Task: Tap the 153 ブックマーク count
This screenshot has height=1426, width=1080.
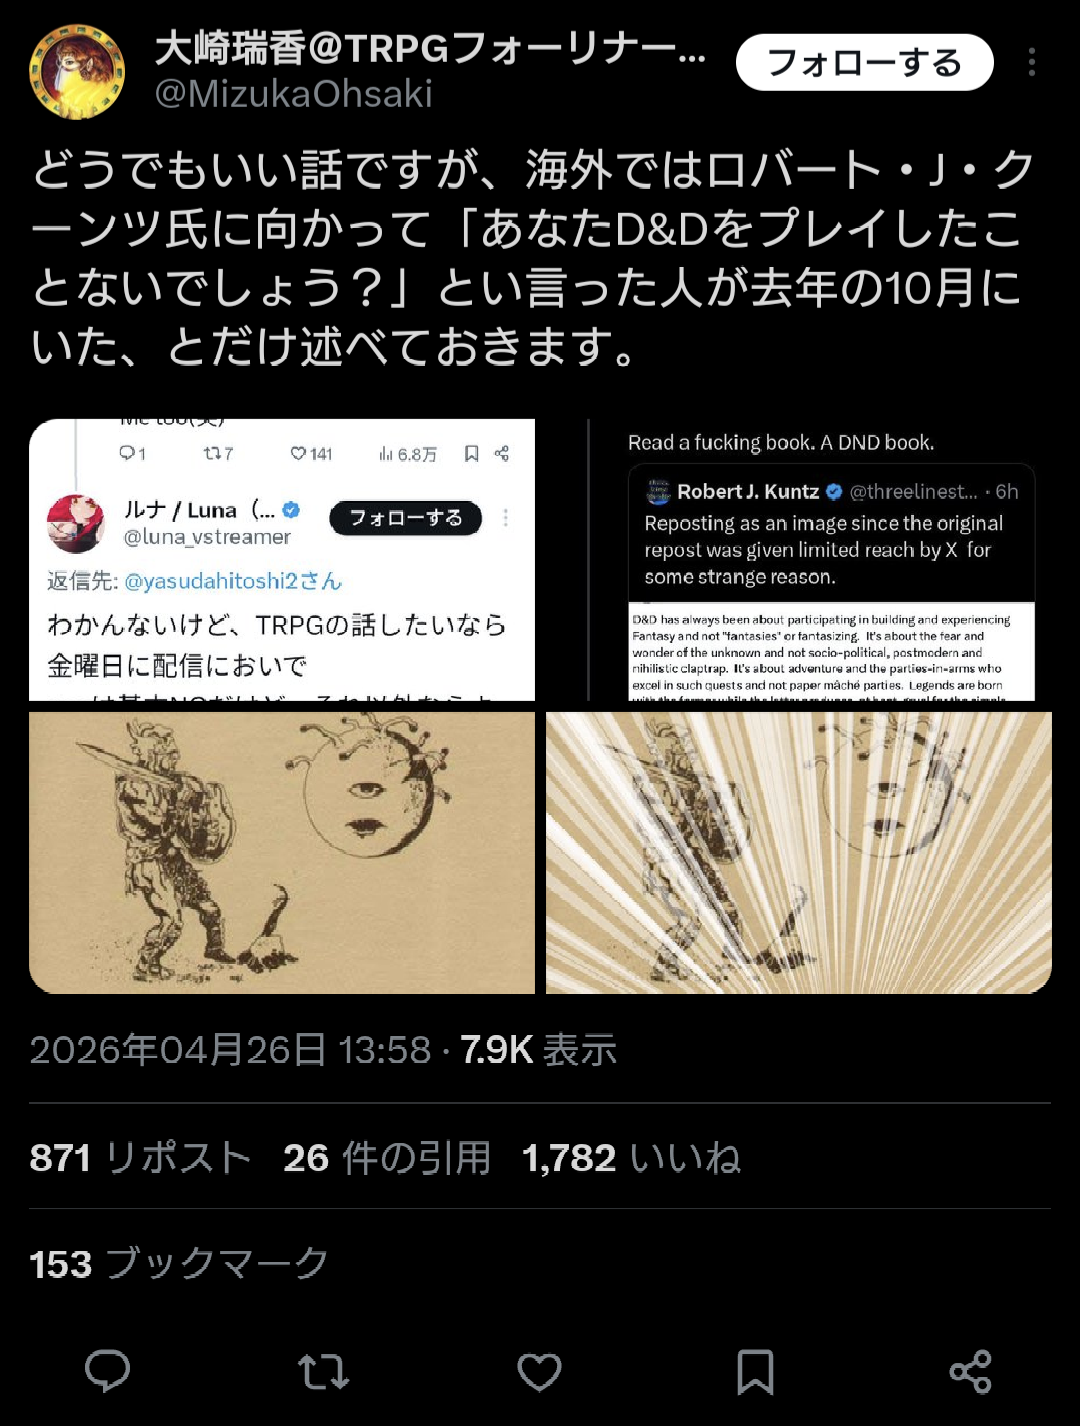Action: [179, 1264]
